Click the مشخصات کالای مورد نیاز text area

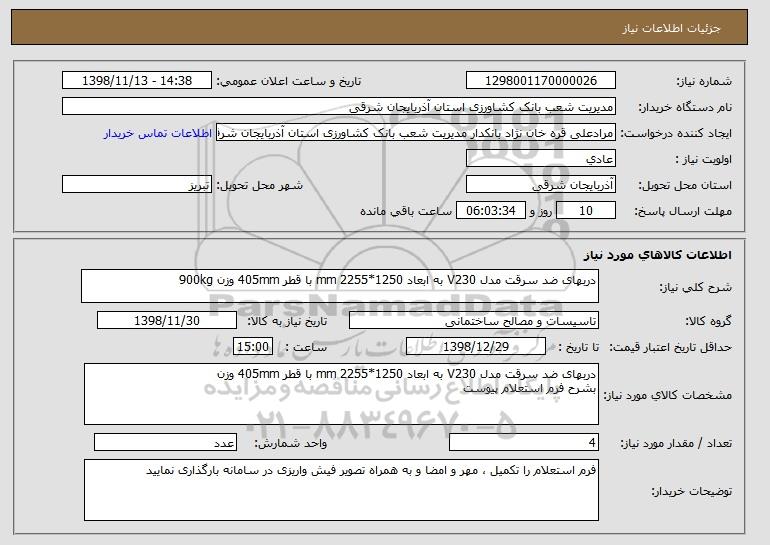(341, 394)
